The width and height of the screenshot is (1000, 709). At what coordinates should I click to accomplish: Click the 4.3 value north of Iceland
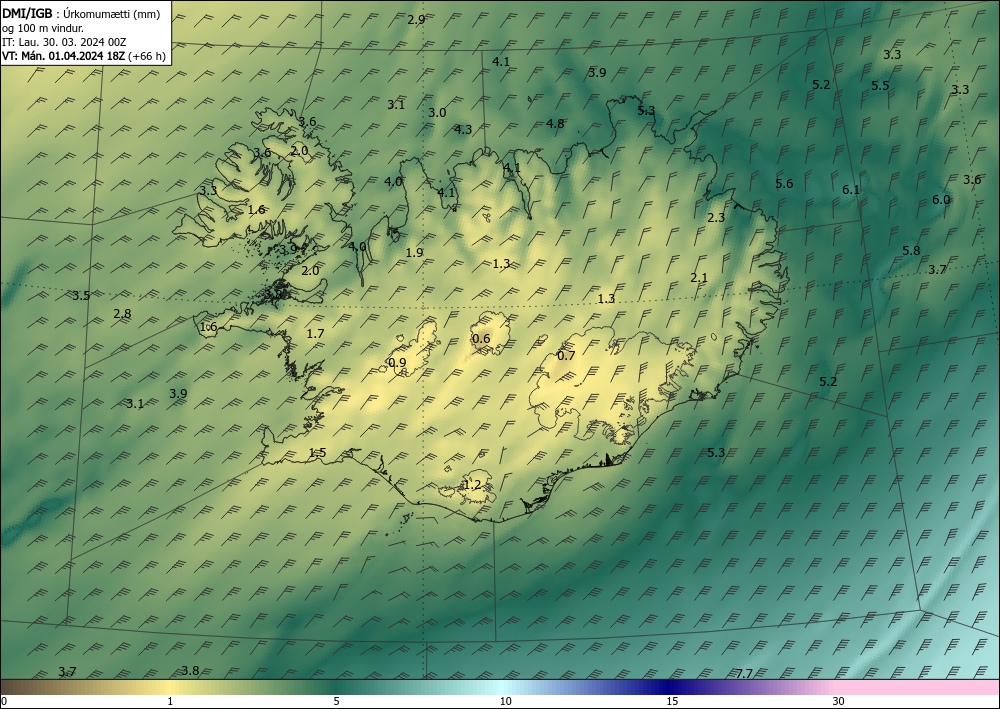point(462,129)
